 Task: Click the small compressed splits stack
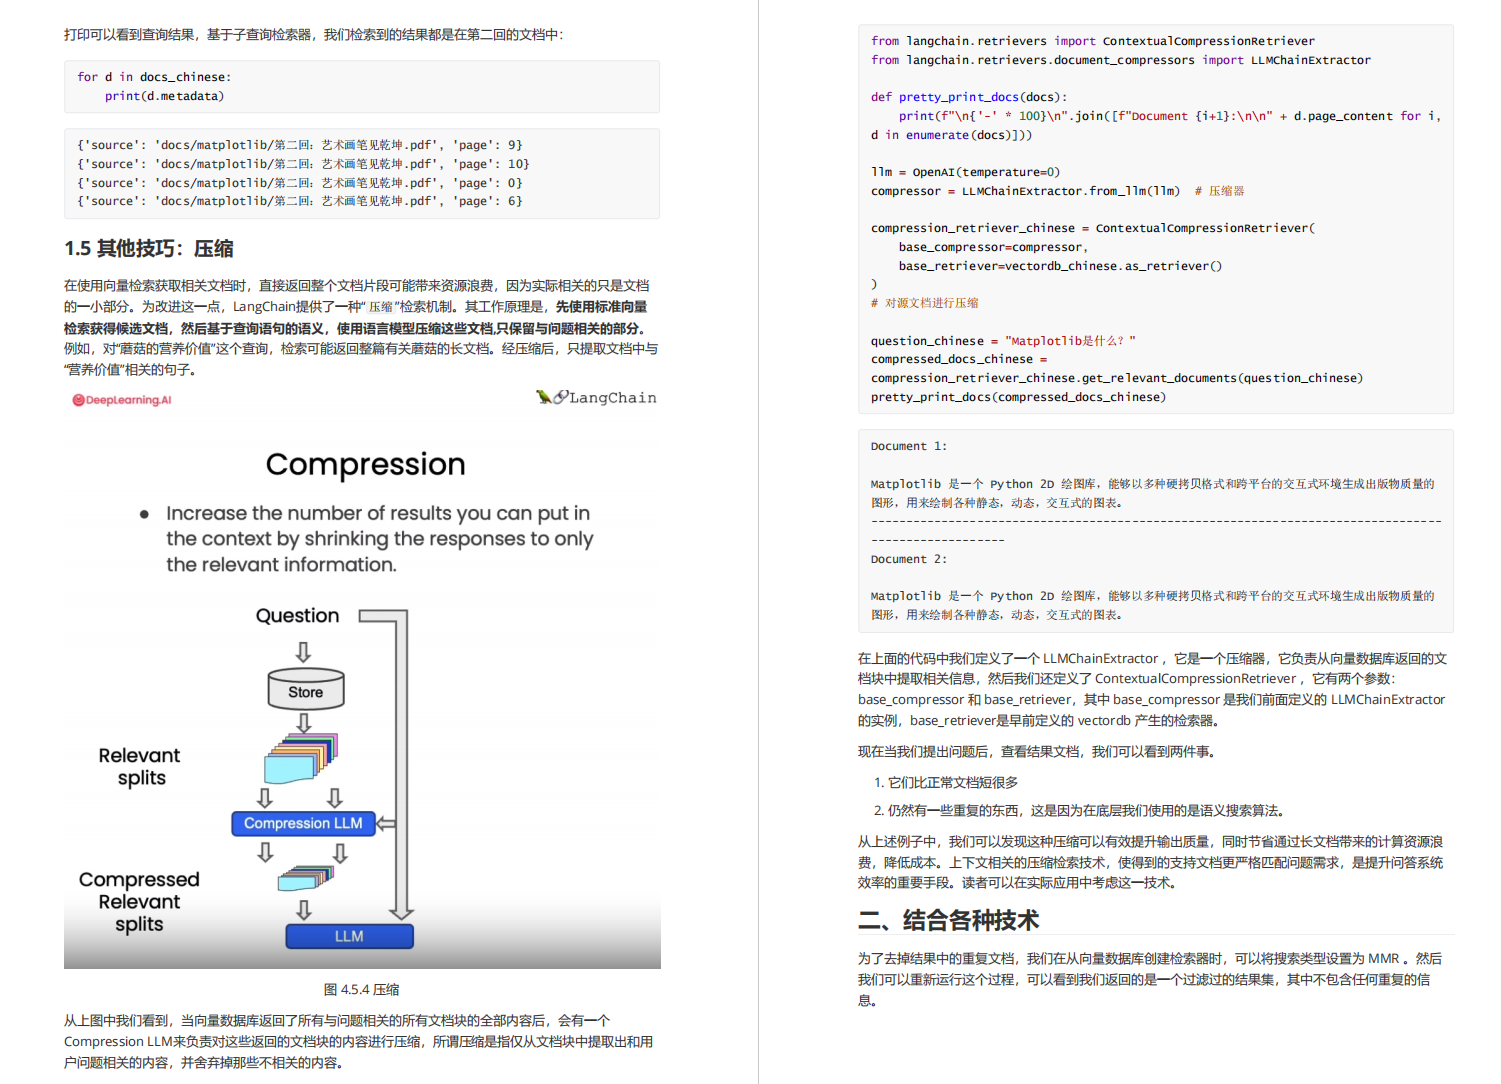[x=305, y=878]
